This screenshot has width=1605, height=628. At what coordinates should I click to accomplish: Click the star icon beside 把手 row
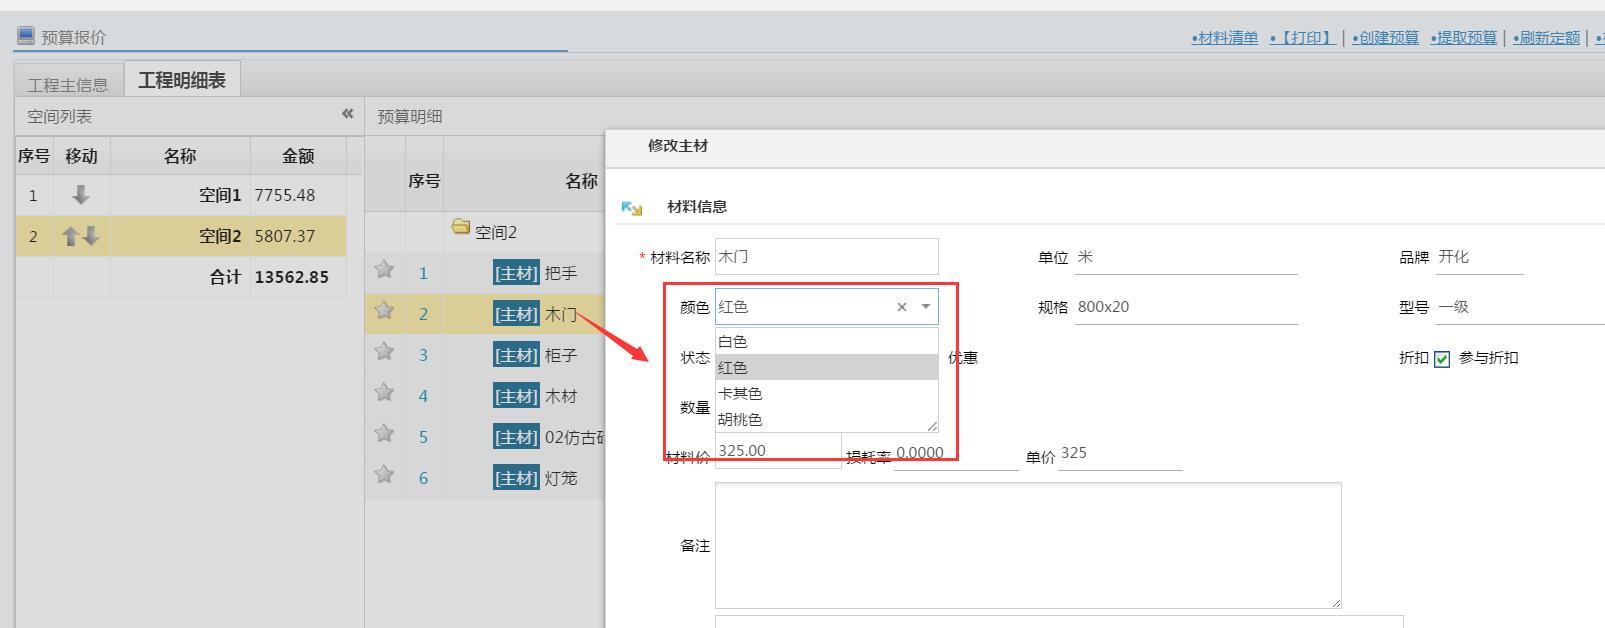click(384, 270)
